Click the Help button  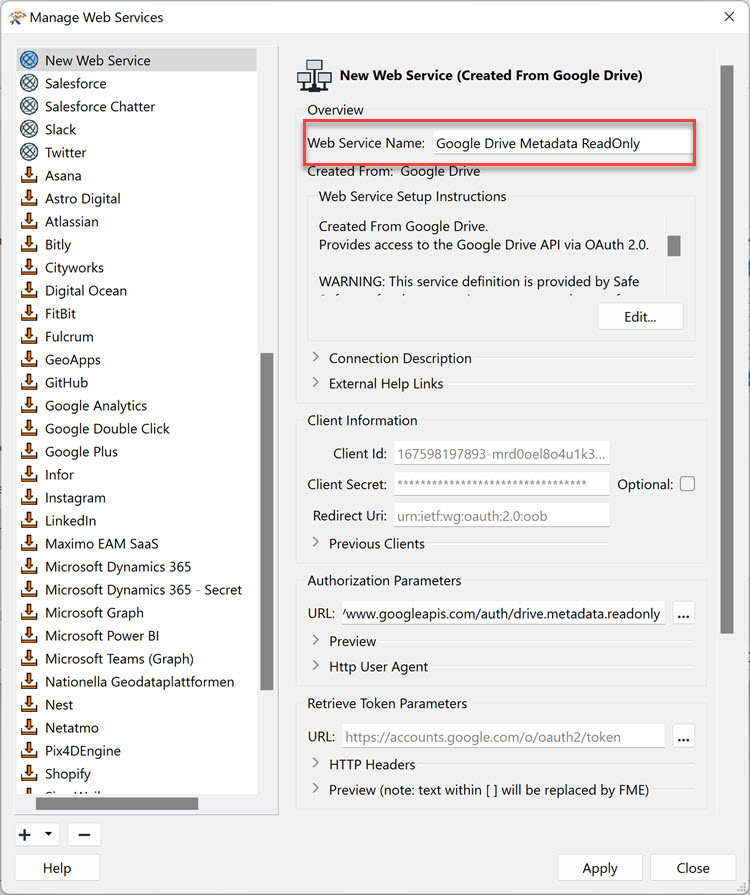[57, 868]
